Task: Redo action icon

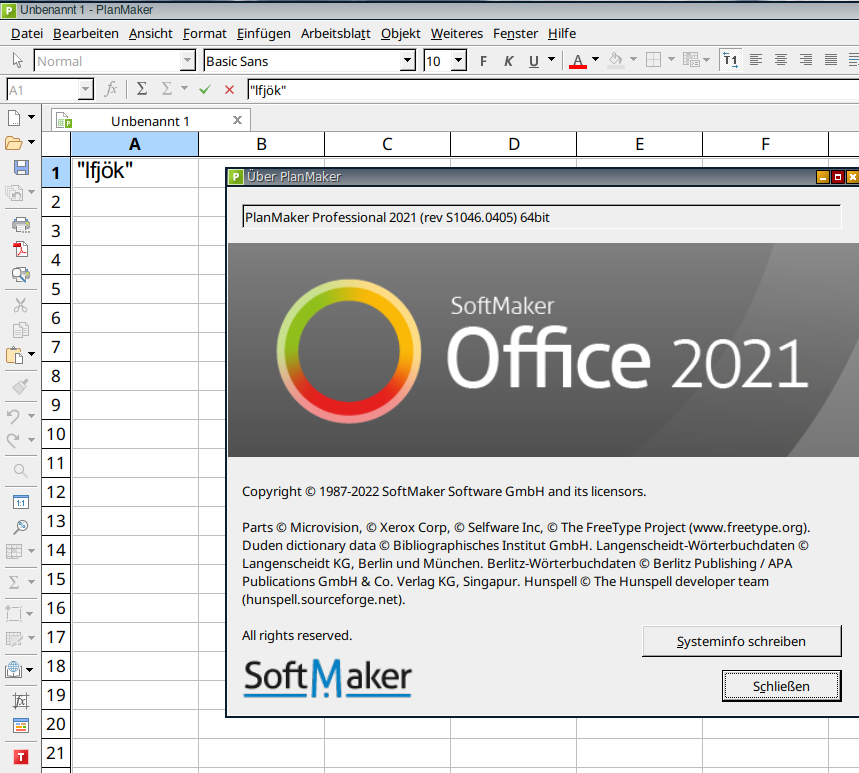Action: click(x=14, y=439)
